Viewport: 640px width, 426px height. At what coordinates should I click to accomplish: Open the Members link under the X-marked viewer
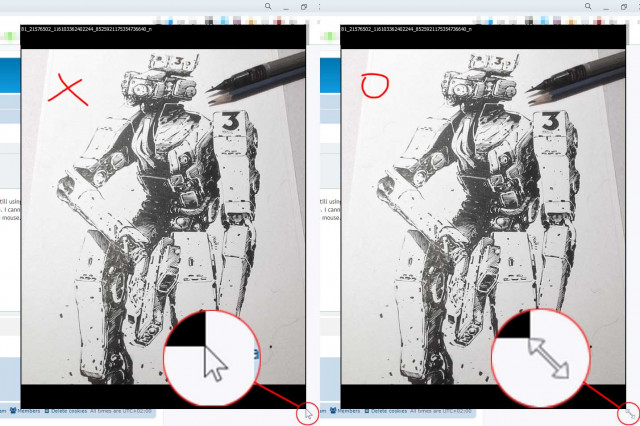tap(29, 411)
